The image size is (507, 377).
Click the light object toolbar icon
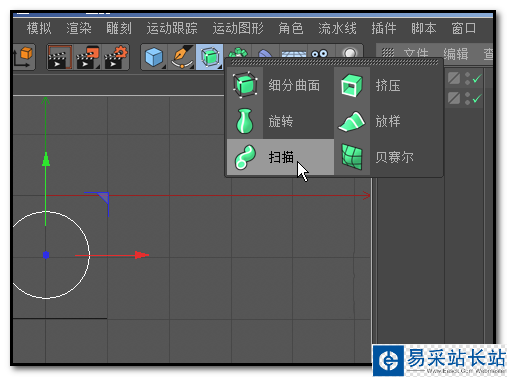350,53
